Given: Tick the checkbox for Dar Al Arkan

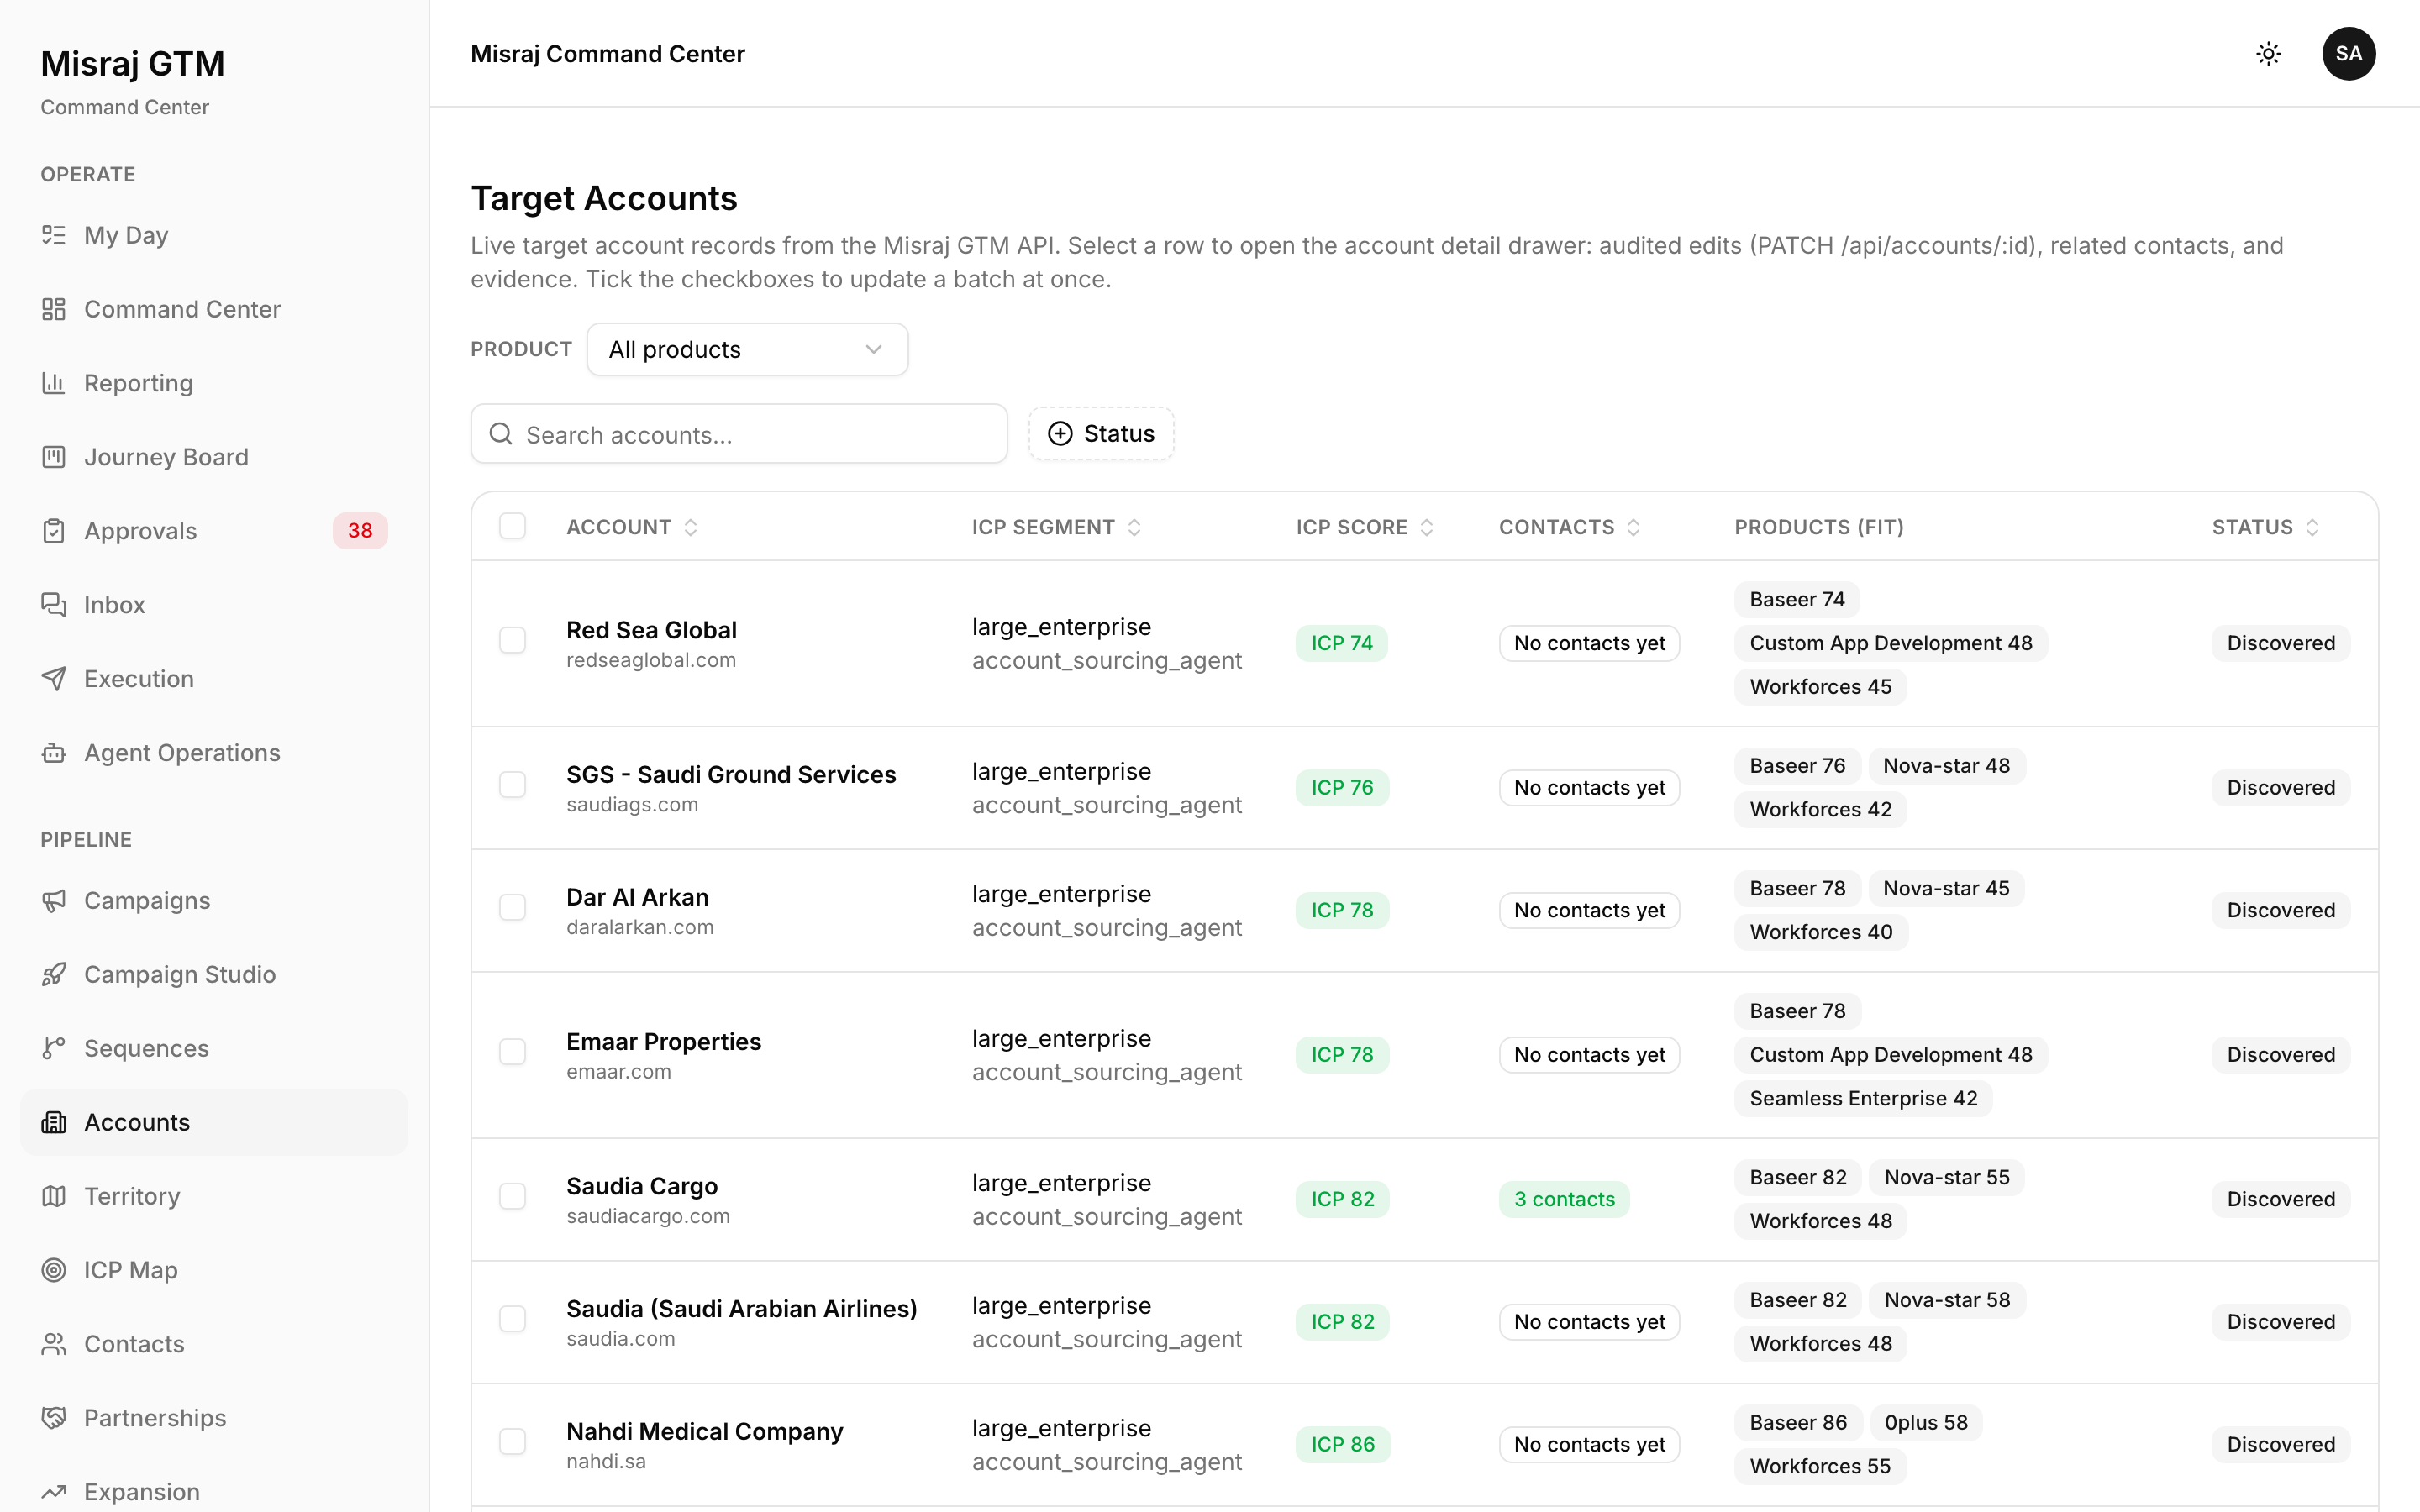Looking at the screenshot, I should tap(512, 907).
